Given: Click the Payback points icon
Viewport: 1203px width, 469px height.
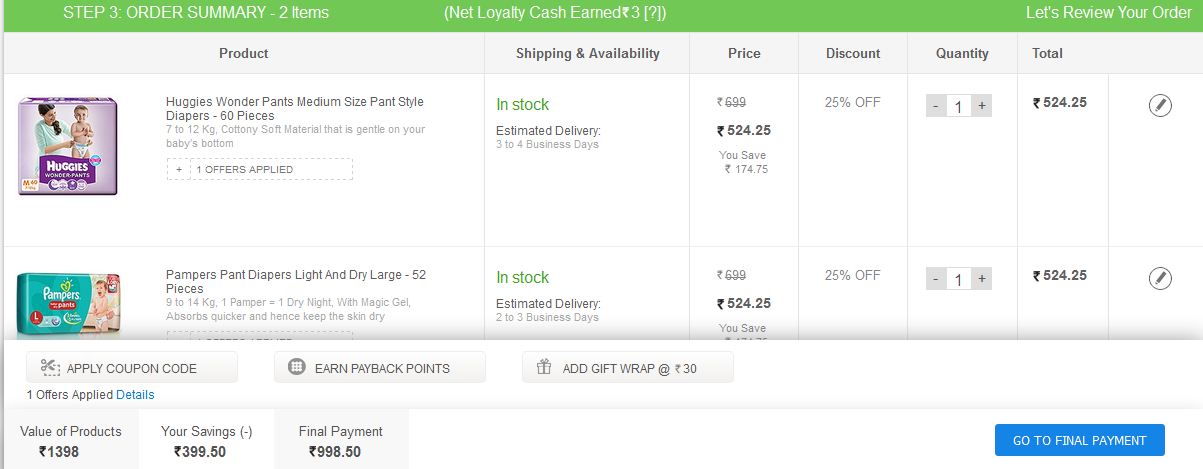Looking at the screenshot, I should 296,368.
